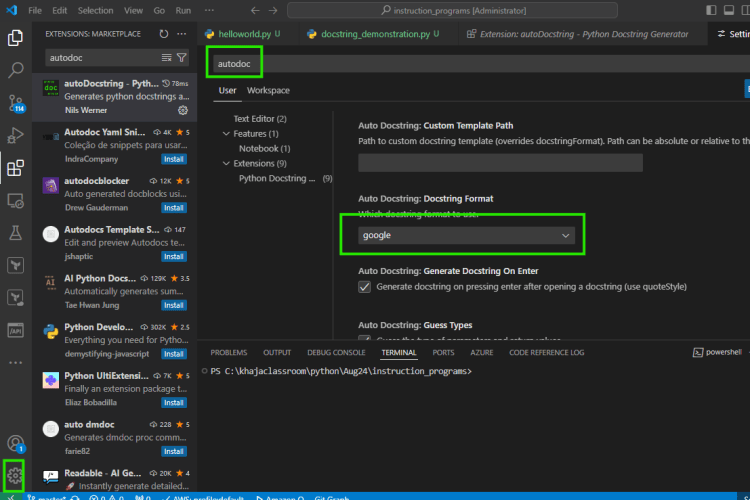Install the auto dmdoc extension

click(174, 451)
